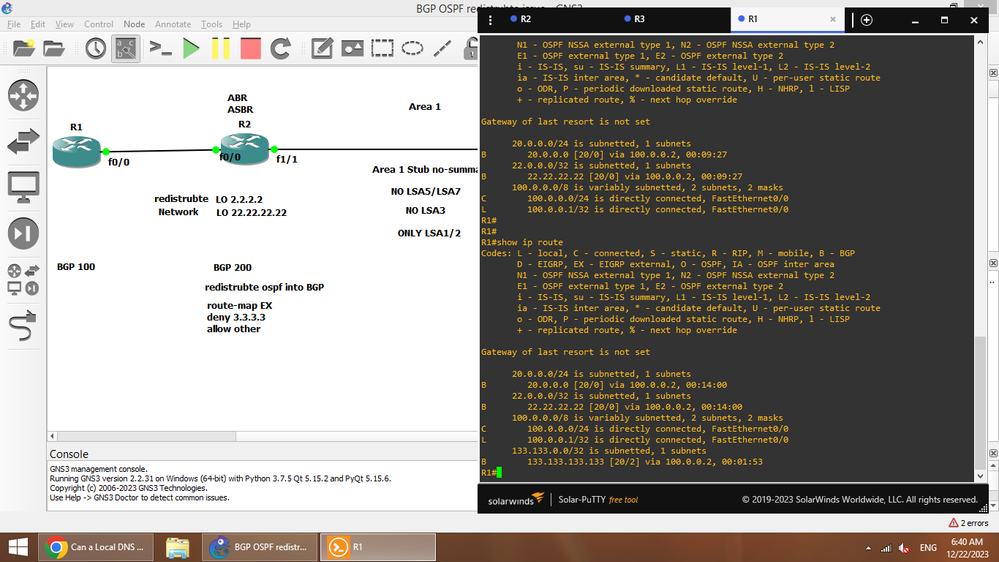Open the Annotate menu
This screenshot has width=999, height=562.
point(173,24)
